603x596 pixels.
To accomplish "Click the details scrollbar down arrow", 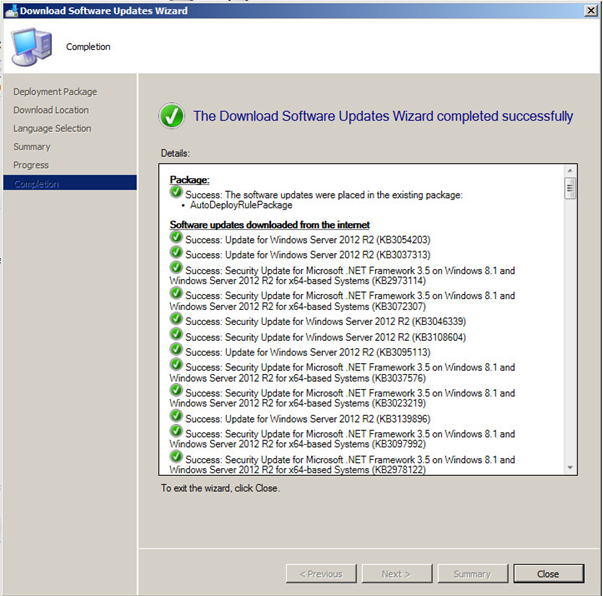I will click(570, 468).
